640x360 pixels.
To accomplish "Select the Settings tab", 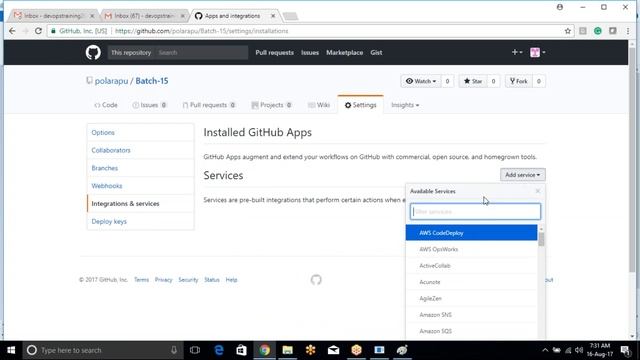I will click(x=360, y=105).
